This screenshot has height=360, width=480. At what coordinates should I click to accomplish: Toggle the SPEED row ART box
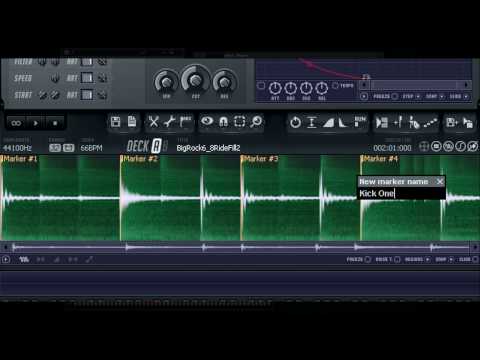coord(87,78)
